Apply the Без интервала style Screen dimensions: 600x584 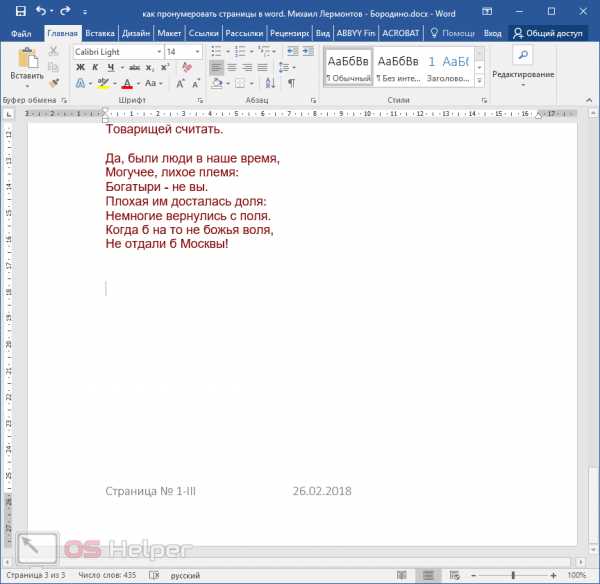coord(398,67)
